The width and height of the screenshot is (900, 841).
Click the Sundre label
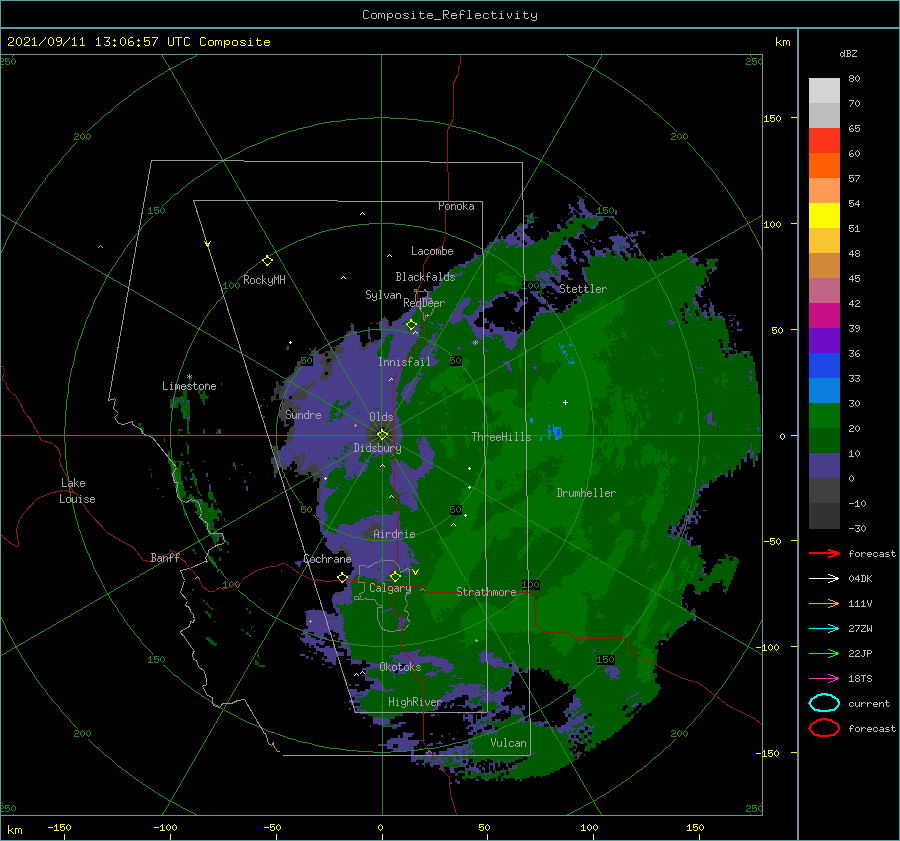(303, 414)
